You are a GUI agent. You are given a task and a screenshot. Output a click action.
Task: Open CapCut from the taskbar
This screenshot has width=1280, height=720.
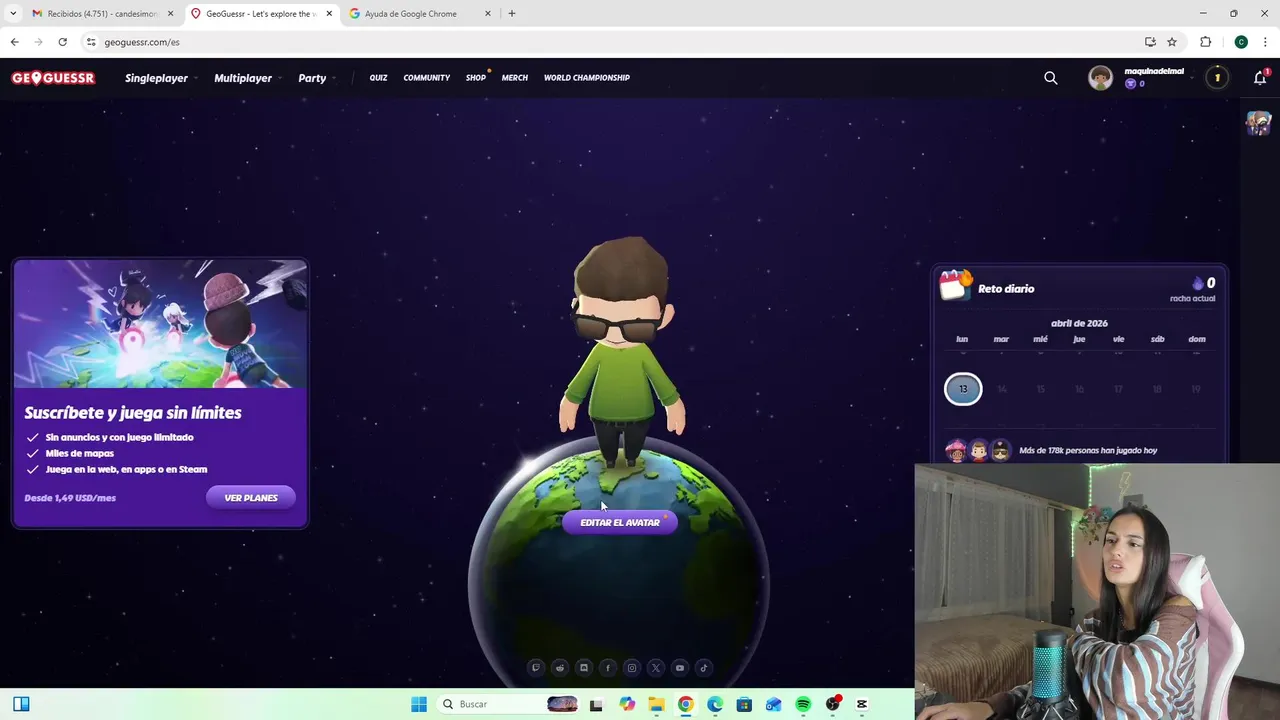tap(862, 704)
